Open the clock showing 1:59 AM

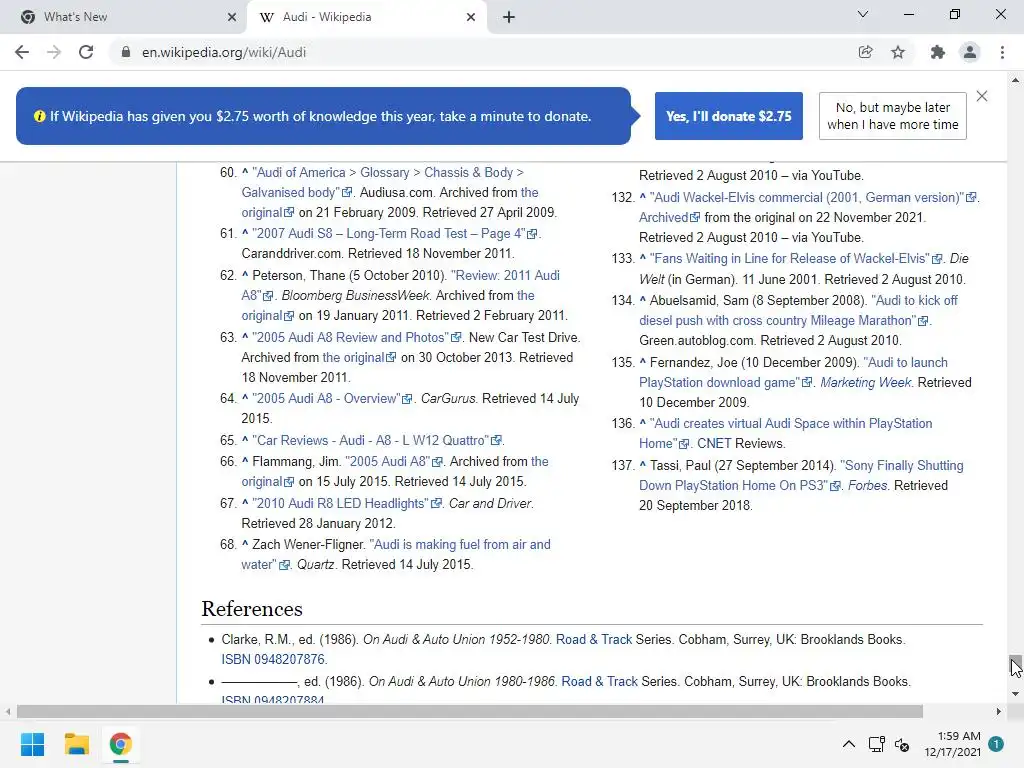point(952,744)
